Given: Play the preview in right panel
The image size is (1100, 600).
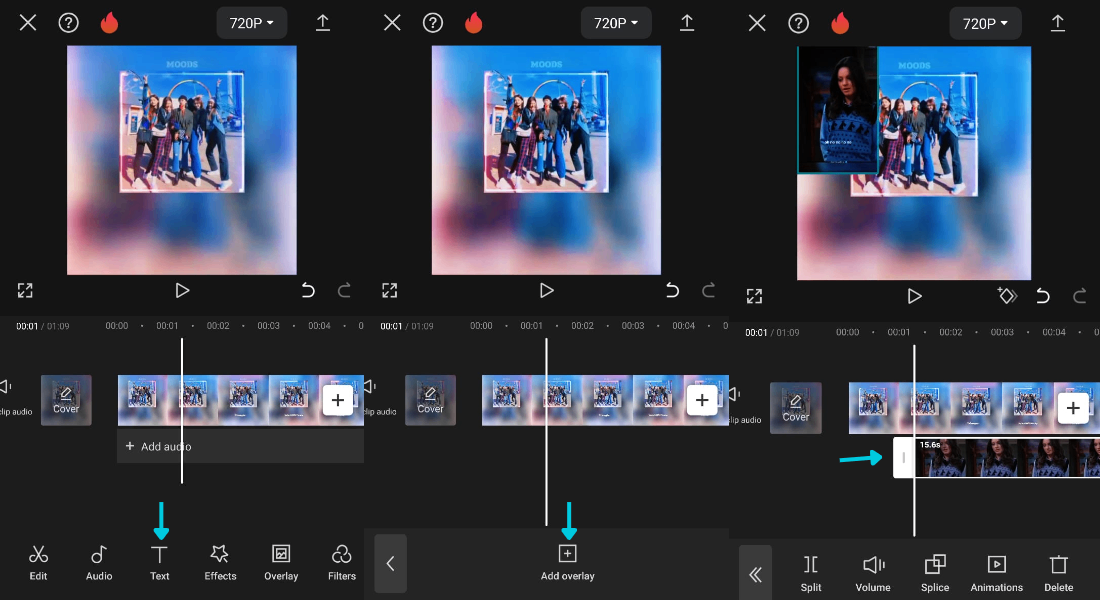Looking at the screenshot, I should tap(914, 296).
